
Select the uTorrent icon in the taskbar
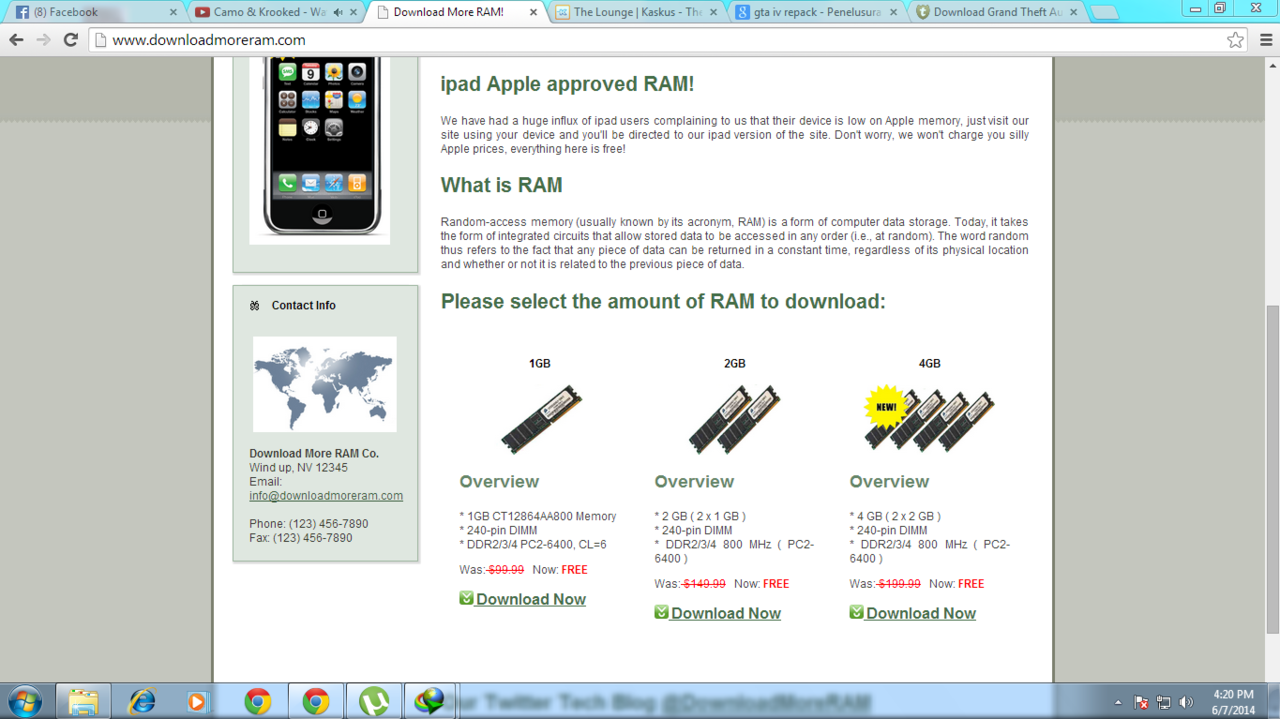[373, 701]
